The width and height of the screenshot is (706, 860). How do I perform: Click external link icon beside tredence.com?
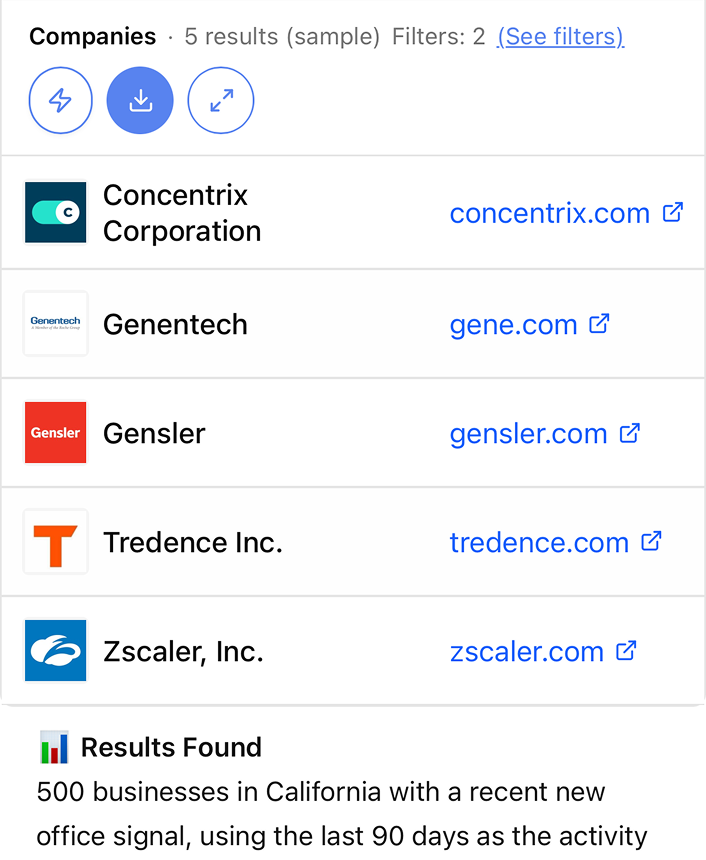[x=651, y=541]
